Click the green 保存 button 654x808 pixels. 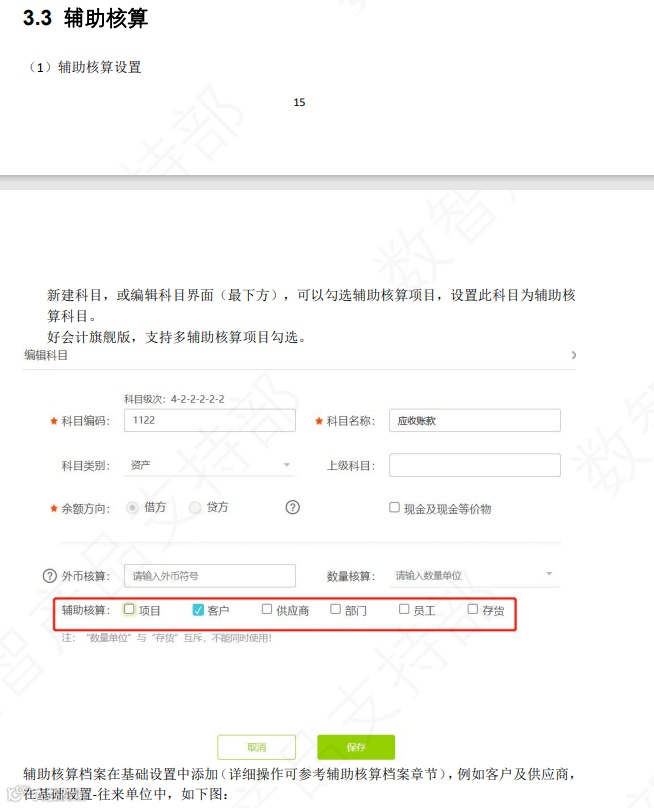[x=356, y=747]
